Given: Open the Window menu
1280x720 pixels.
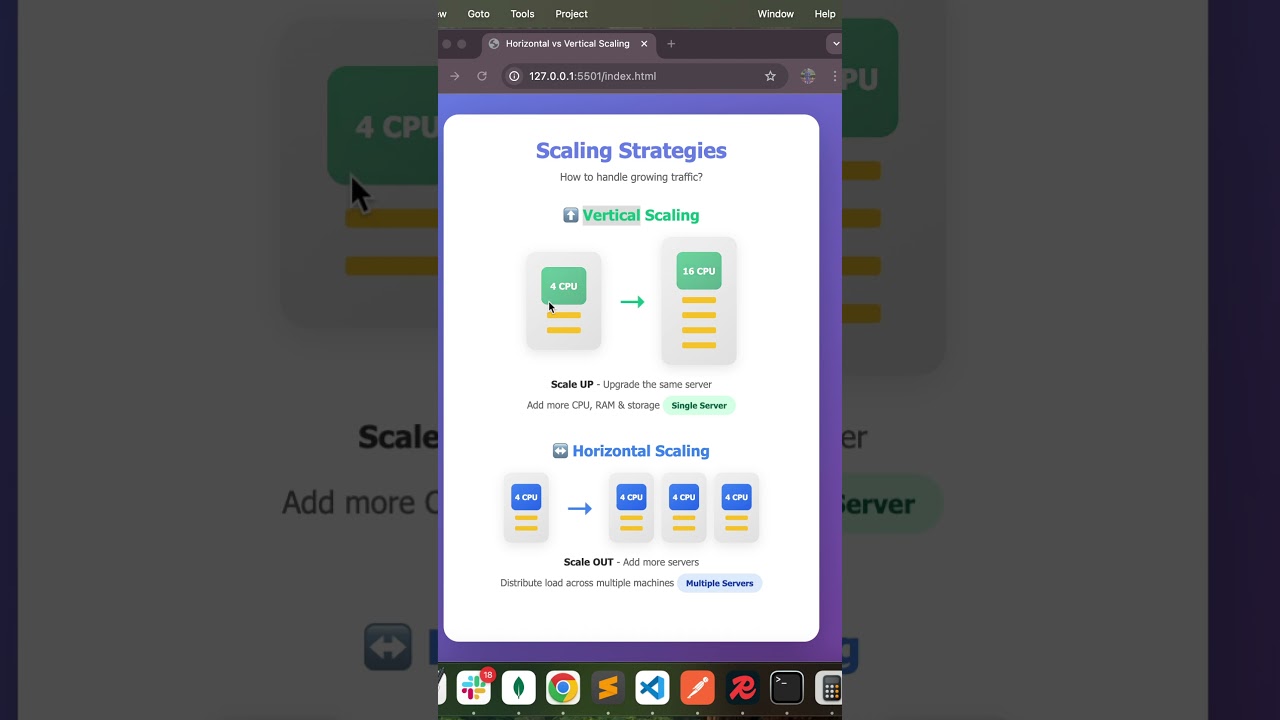Looking at the screenshot, I should pos(775,14).
